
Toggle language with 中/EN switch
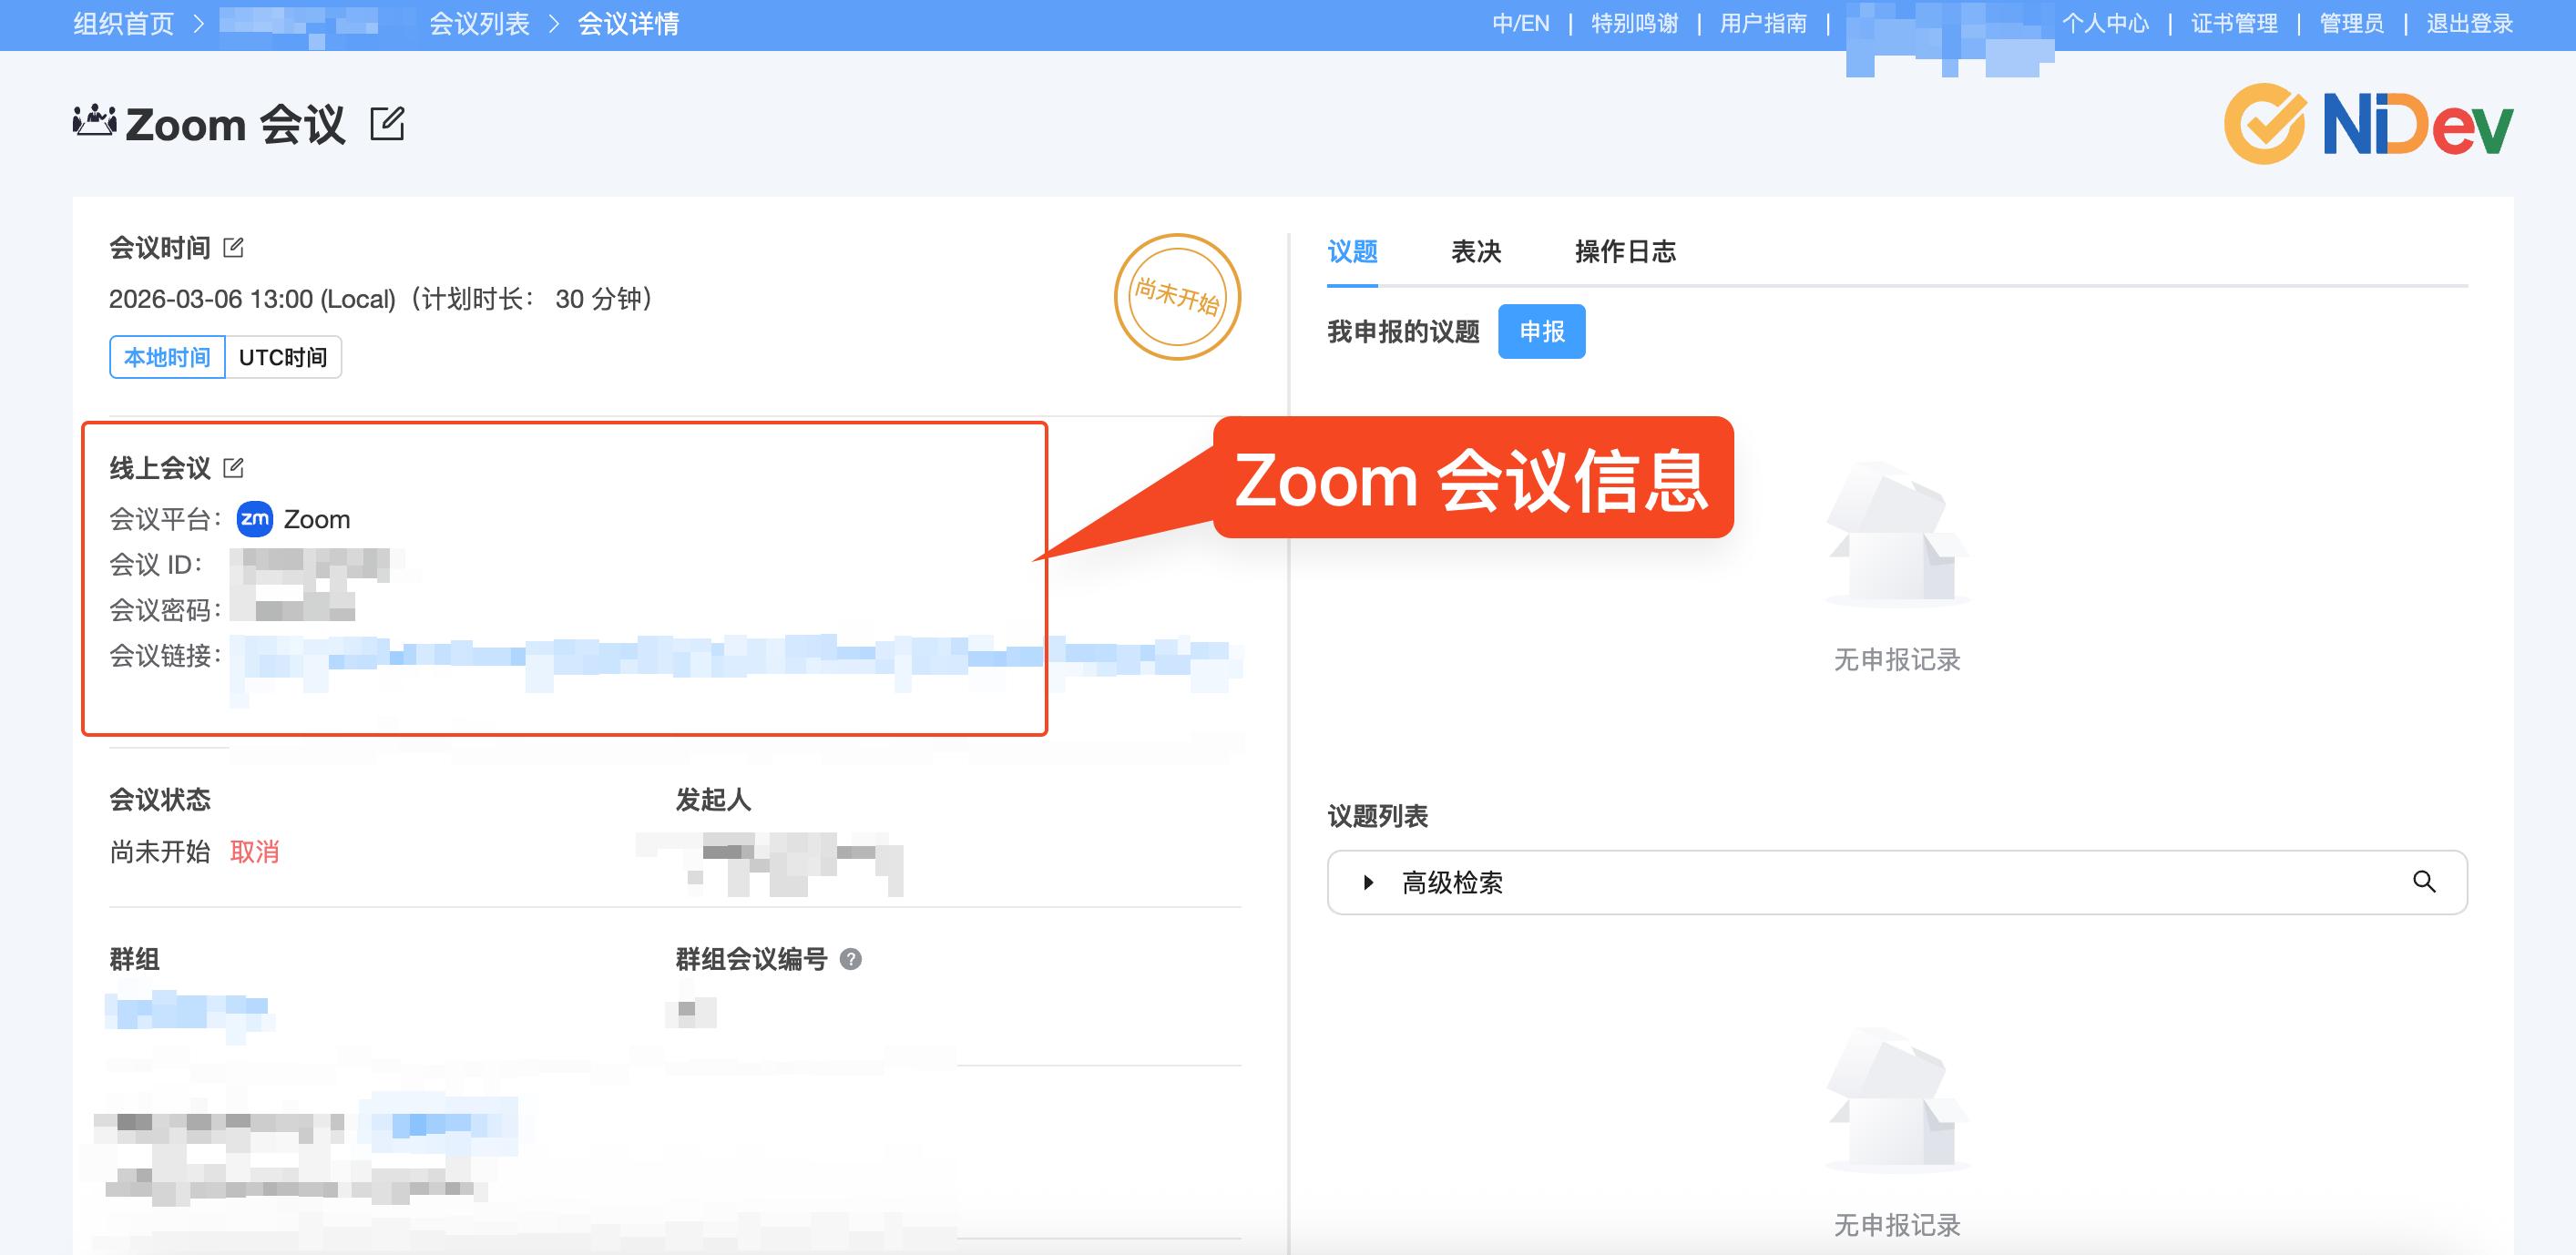[x=1522, y=22]
